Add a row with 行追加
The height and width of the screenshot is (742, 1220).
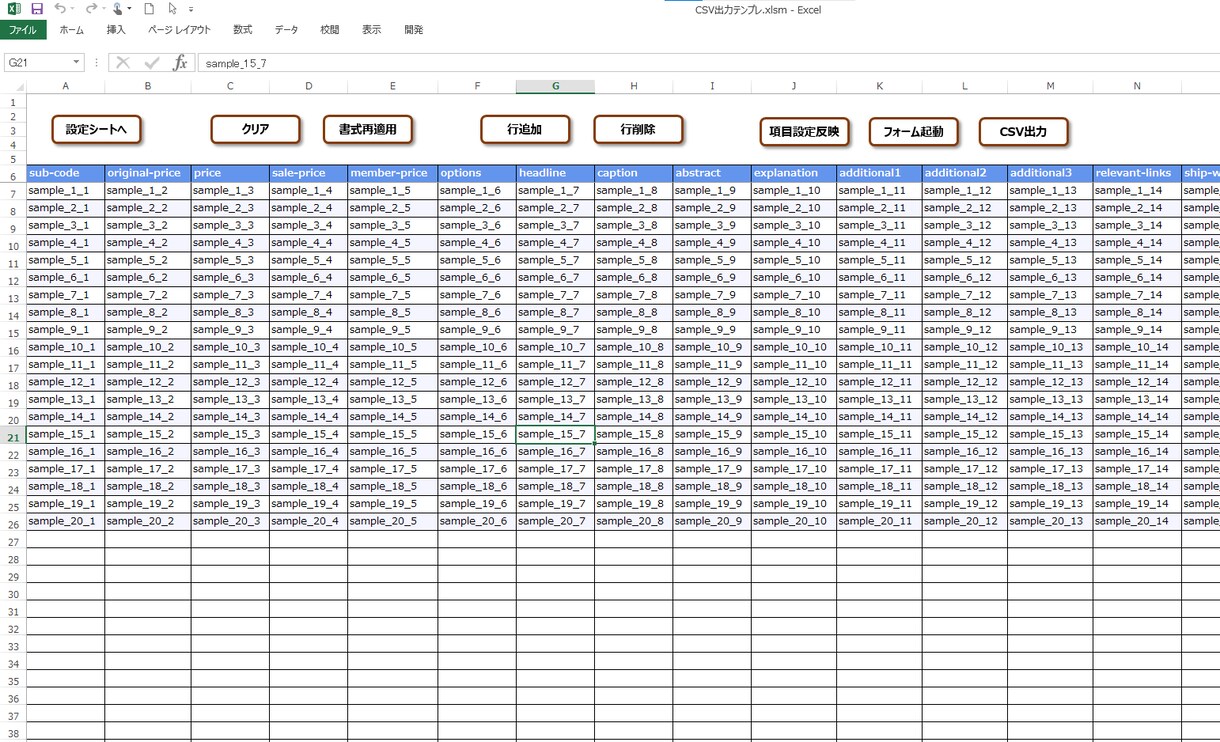(x=525, y=129)
